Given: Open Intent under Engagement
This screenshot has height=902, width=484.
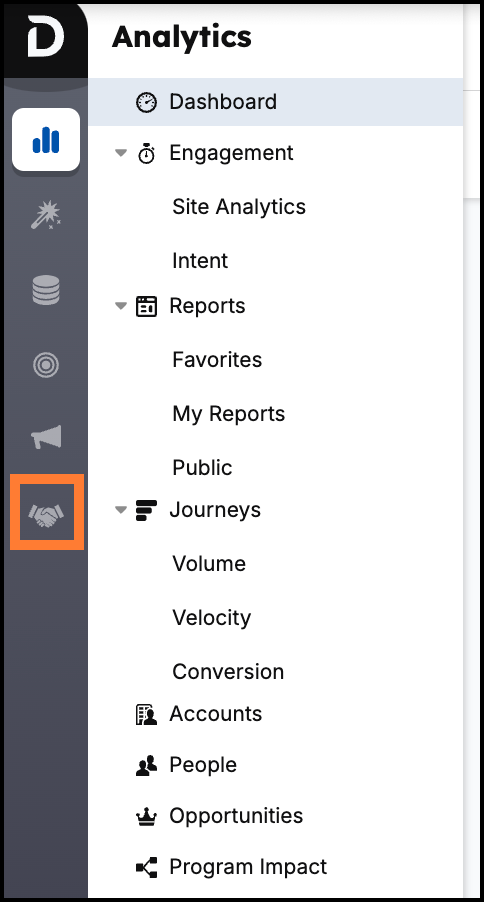Looking at the screenshot, I should 200,261.
